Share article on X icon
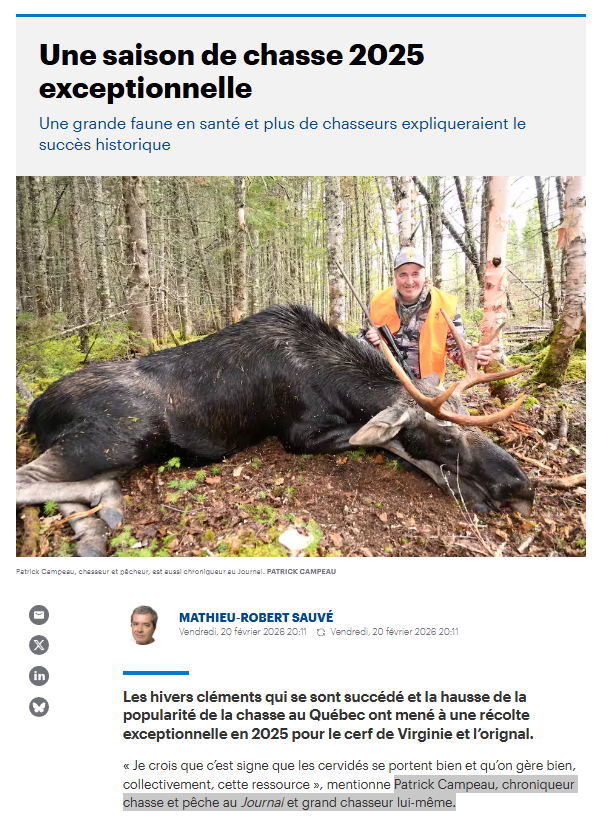This screenshot has width=608, height=825. [39, 645]
